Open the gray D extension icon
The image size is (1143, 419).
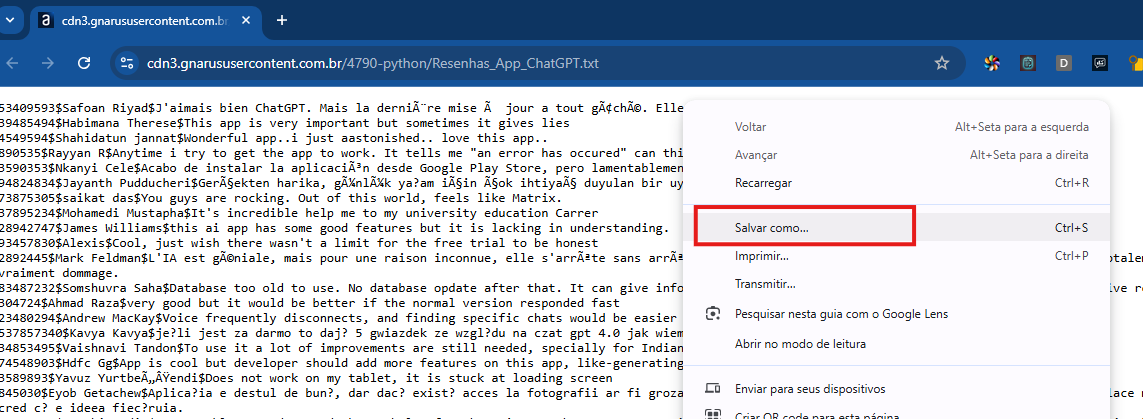tap(1064, 63)
